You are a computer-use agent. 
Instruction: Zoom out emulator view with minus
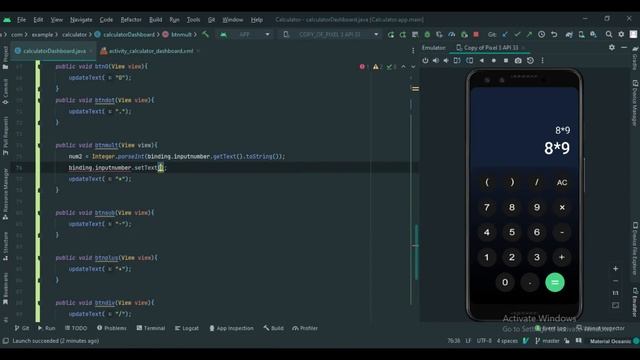(x=615, y=281)
